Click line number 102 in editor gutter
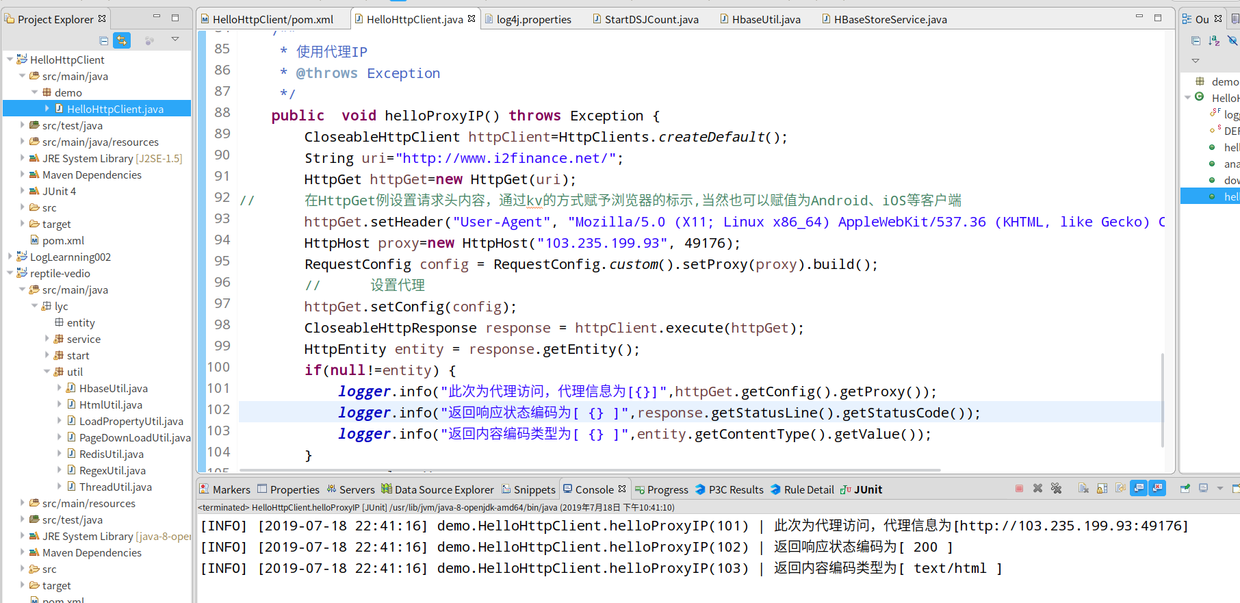1240x603 pixels. [x=218, y=411]
